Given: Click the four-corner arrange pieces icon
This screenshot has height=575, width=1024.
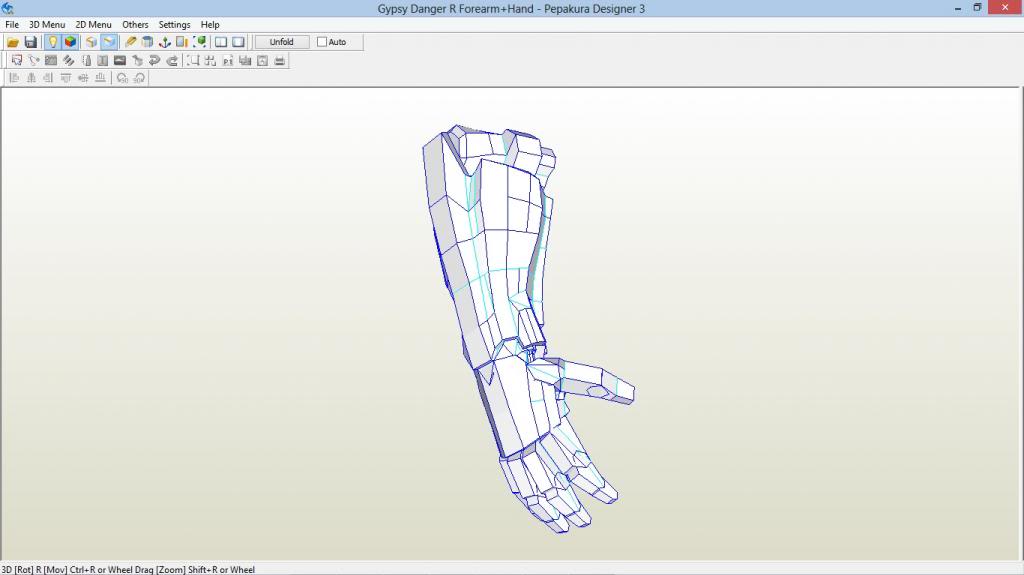Looking at the screenshot, I should [x=210, y=60].
